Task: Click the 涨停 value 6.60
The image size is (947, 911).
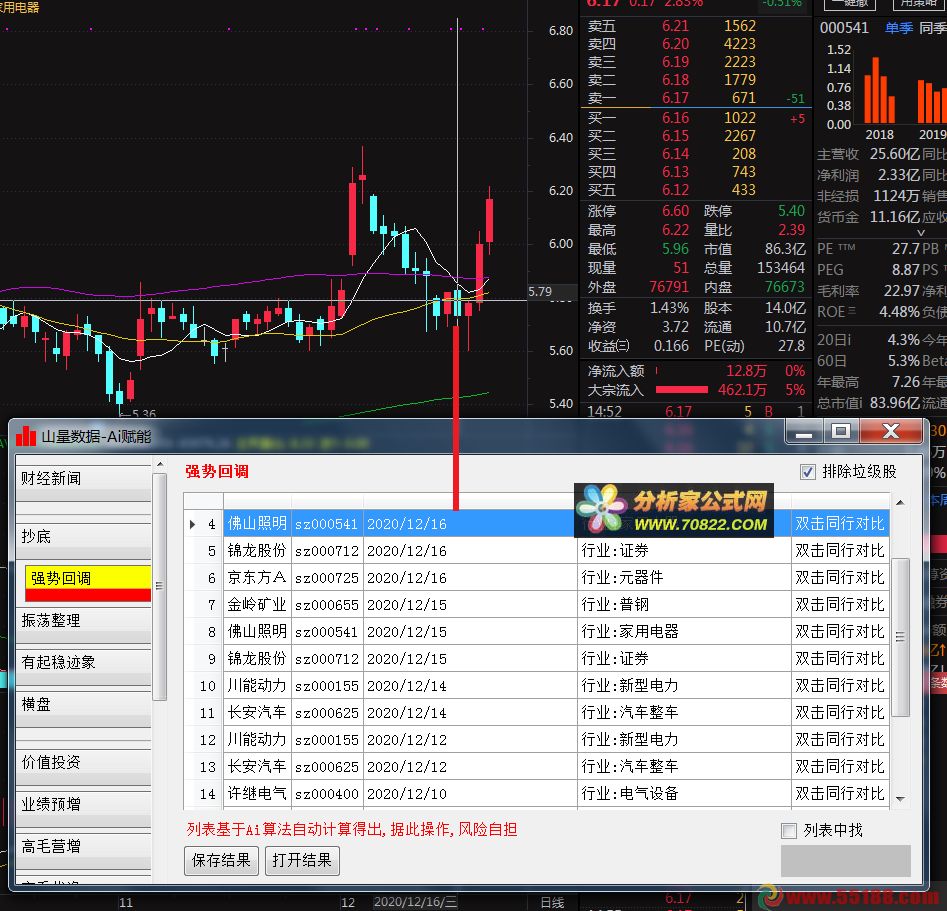Action: click(675, 211)
